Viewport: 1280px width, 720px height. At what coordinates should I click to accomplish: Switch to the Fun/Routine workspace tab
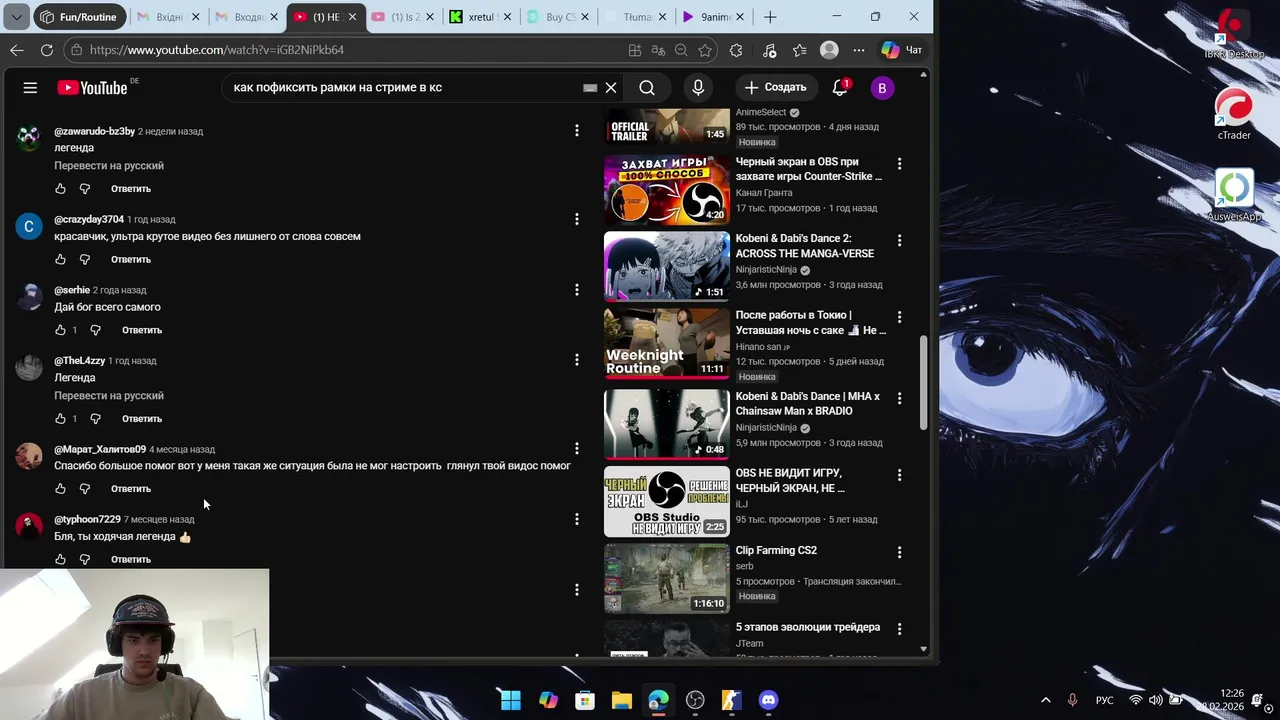pyautogui.click(x=79, y=17)
